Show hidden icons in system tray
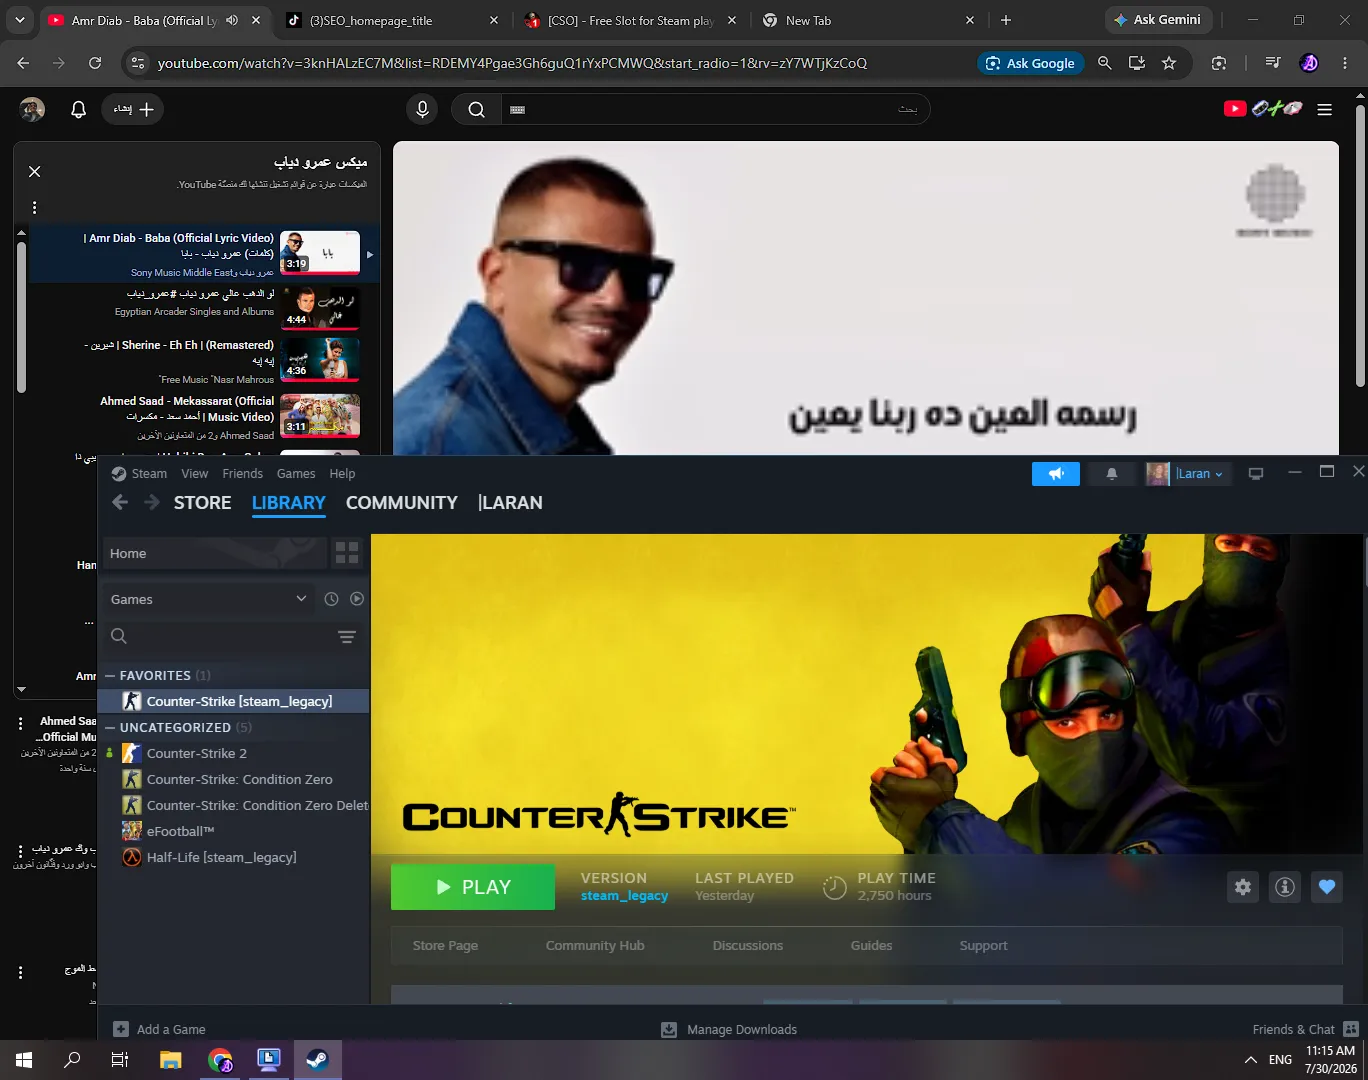Screen dimensions: 1368x1080 (x=1250, y=1060)
